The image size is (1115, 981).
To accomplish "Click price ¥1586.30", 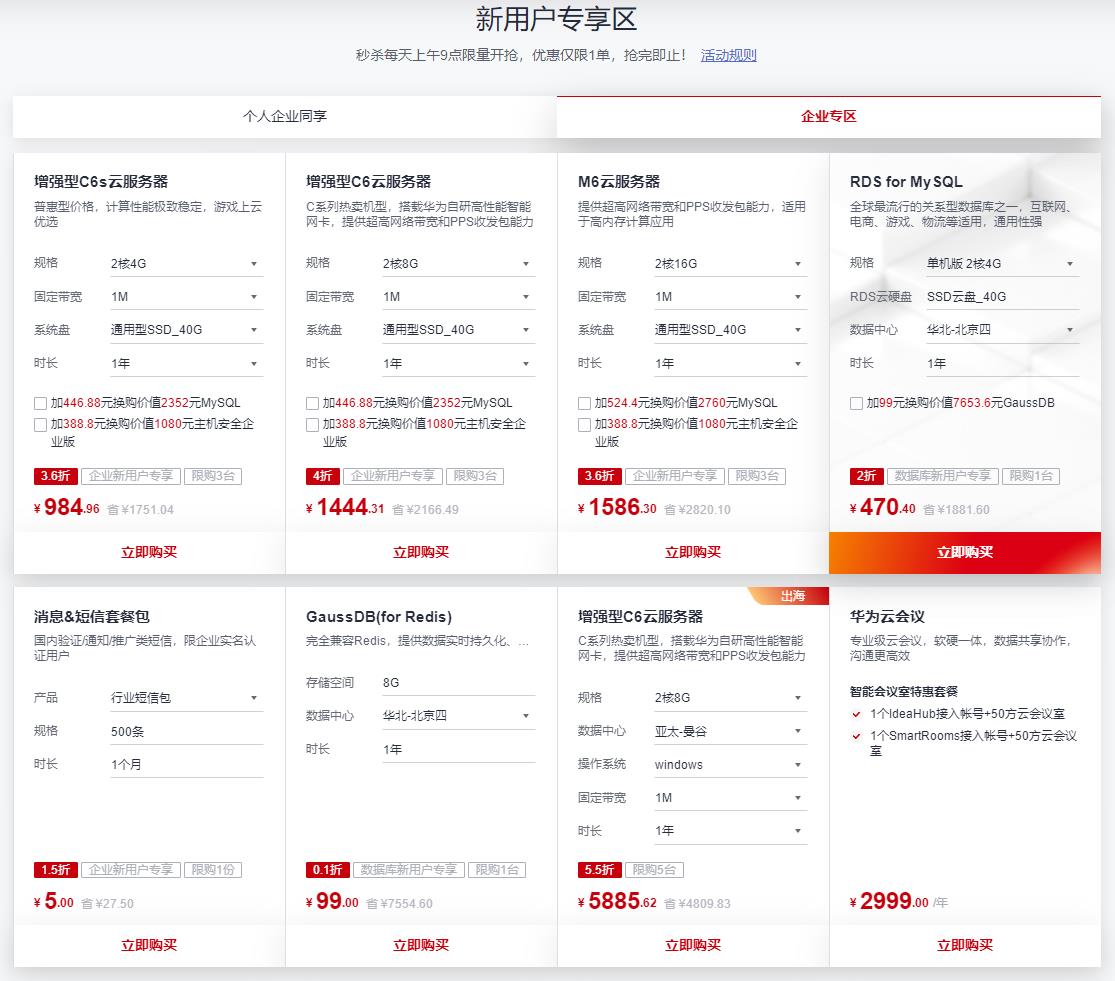I will pyautogui.click(x=617, y=508).
